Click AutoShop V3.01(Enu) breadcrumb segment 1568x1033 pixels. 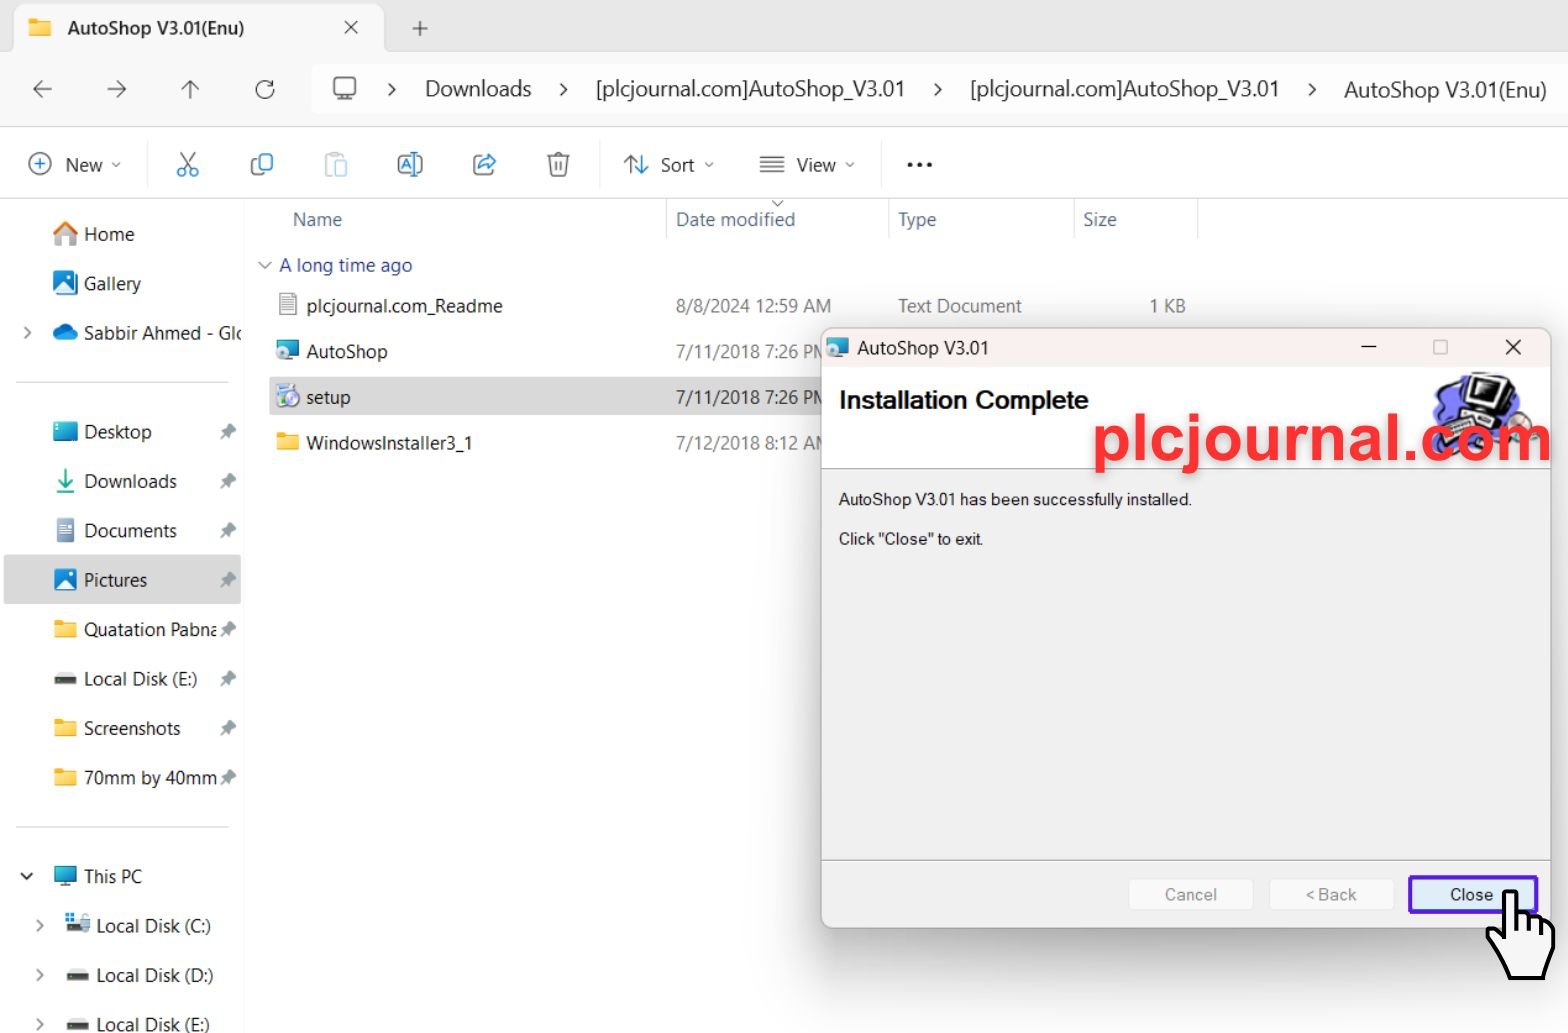pos(1445,89)
